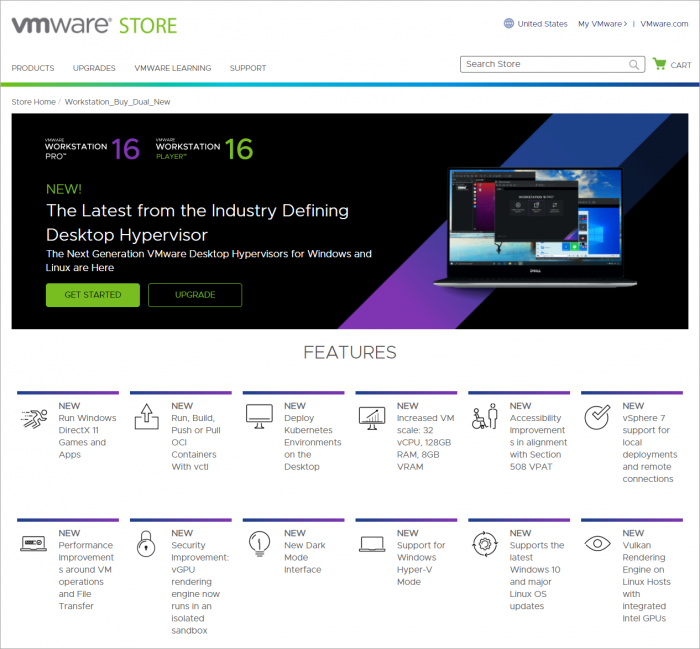The width and height of the screenshot is (700, 649).
Task: Open the PRODUCTS menu
Action: [33, 68]
